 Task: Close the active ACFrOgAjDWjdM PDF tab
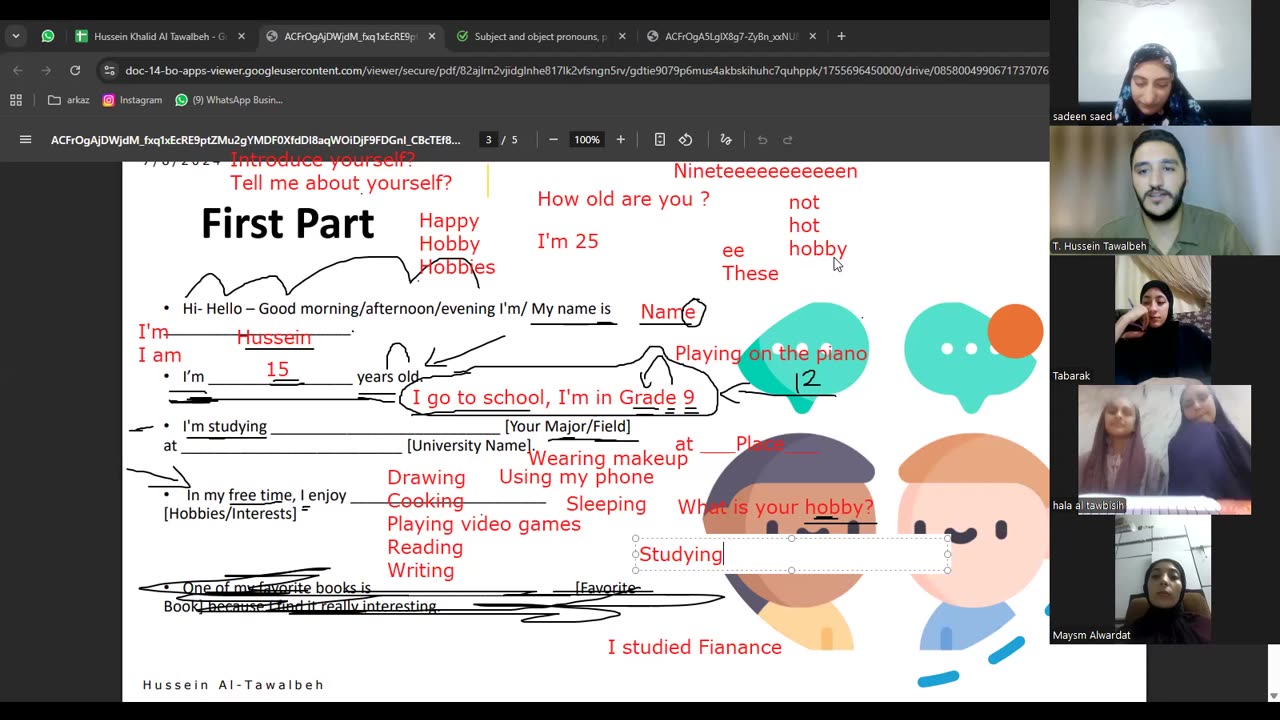click(x=431, y=36)
